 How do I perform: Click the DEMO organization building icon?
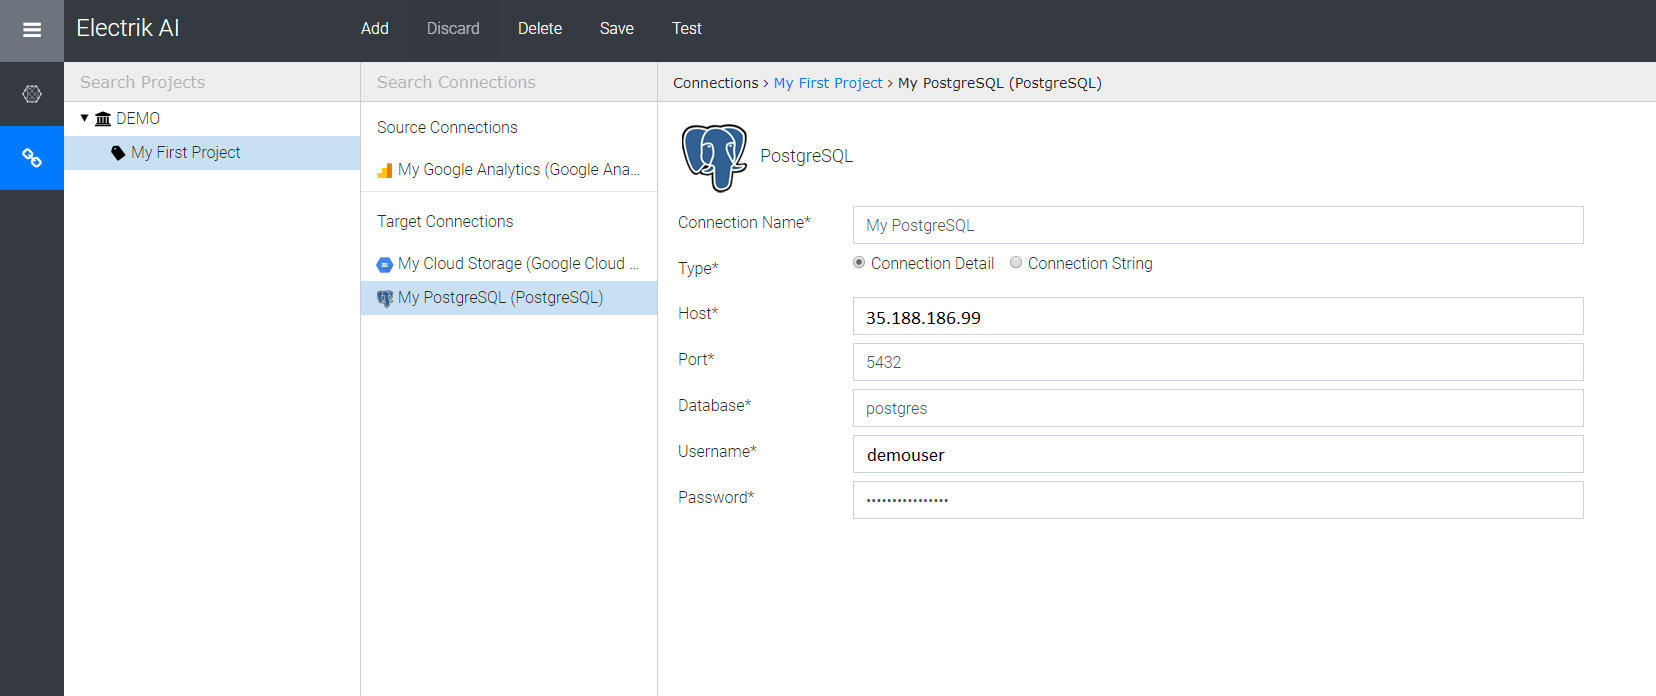(x=103, y=119)
